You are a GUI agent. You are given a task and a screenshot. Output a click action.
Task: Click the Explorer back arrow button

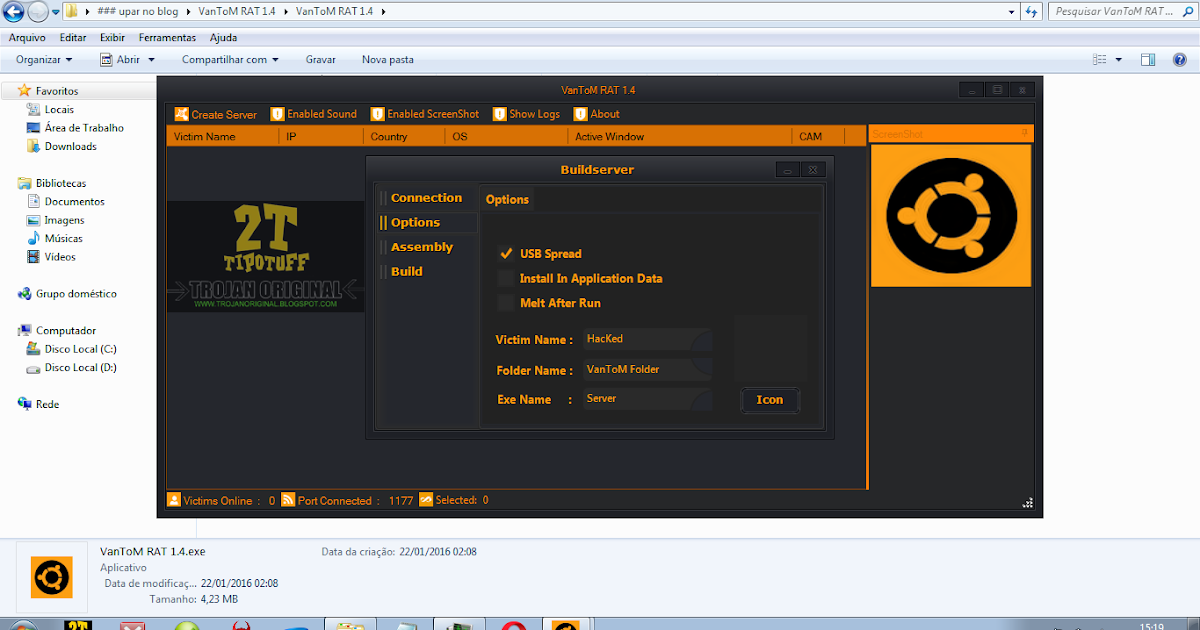14,12
